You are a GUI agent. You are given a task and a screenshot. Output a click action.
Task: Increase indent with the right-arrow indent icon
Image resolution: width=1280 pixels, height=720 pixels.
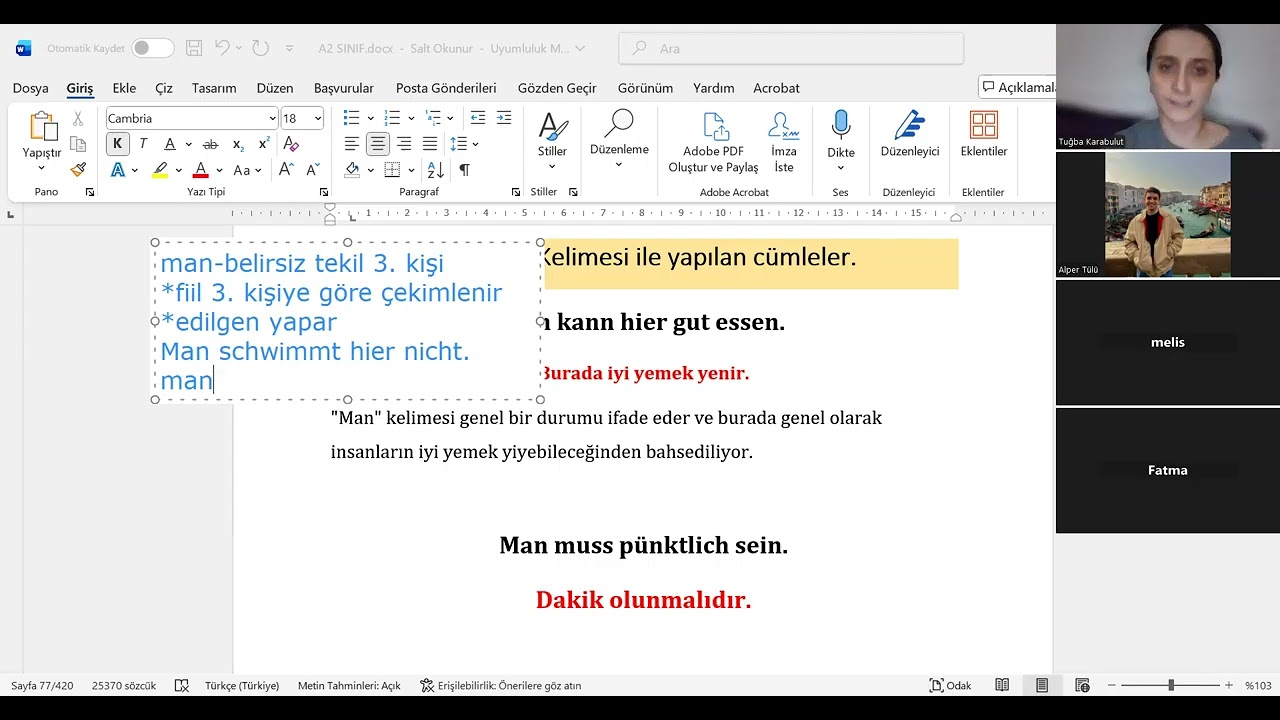[x=504, y=118]
